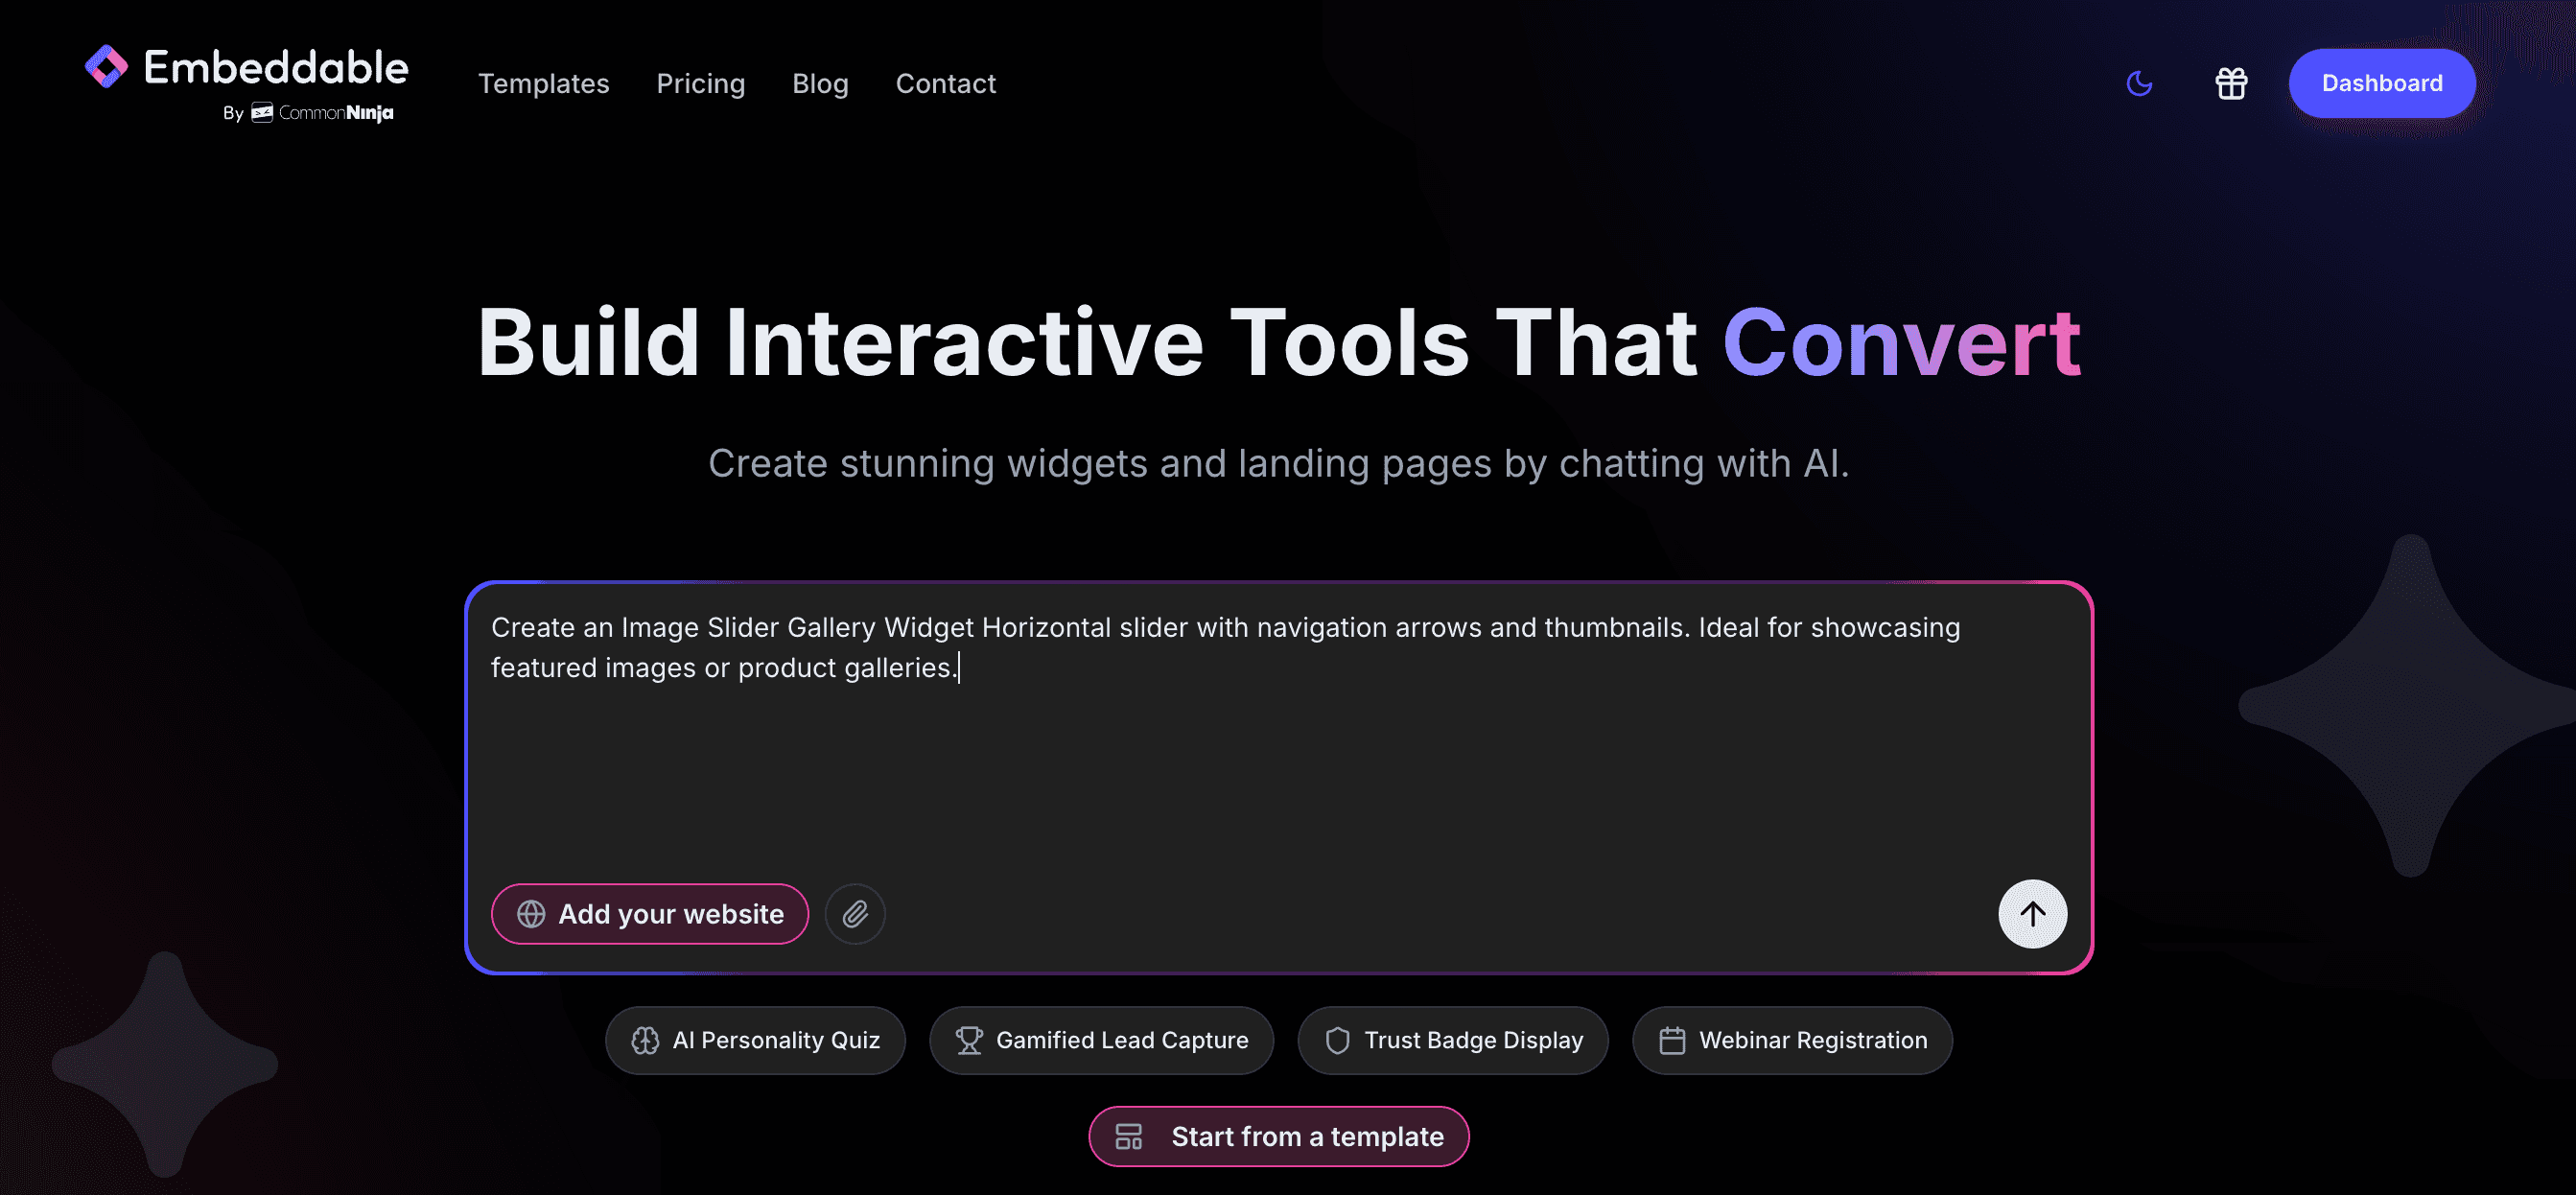The height and width of the screenshot is (1195, 2576).
Task: Go to the Pricing page
Action: tap(700, 83)
